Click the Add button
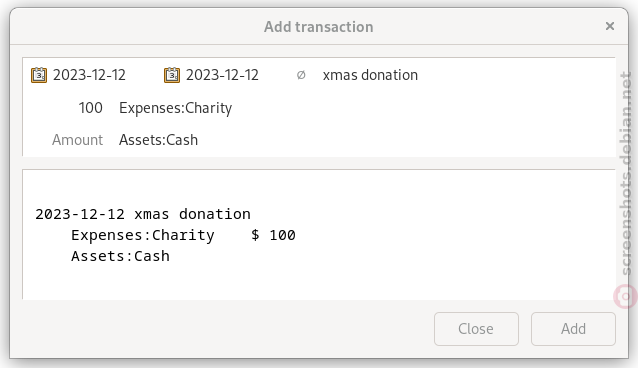Image resolution: width=638 pixels, height=368 pixels. (573, 329)
